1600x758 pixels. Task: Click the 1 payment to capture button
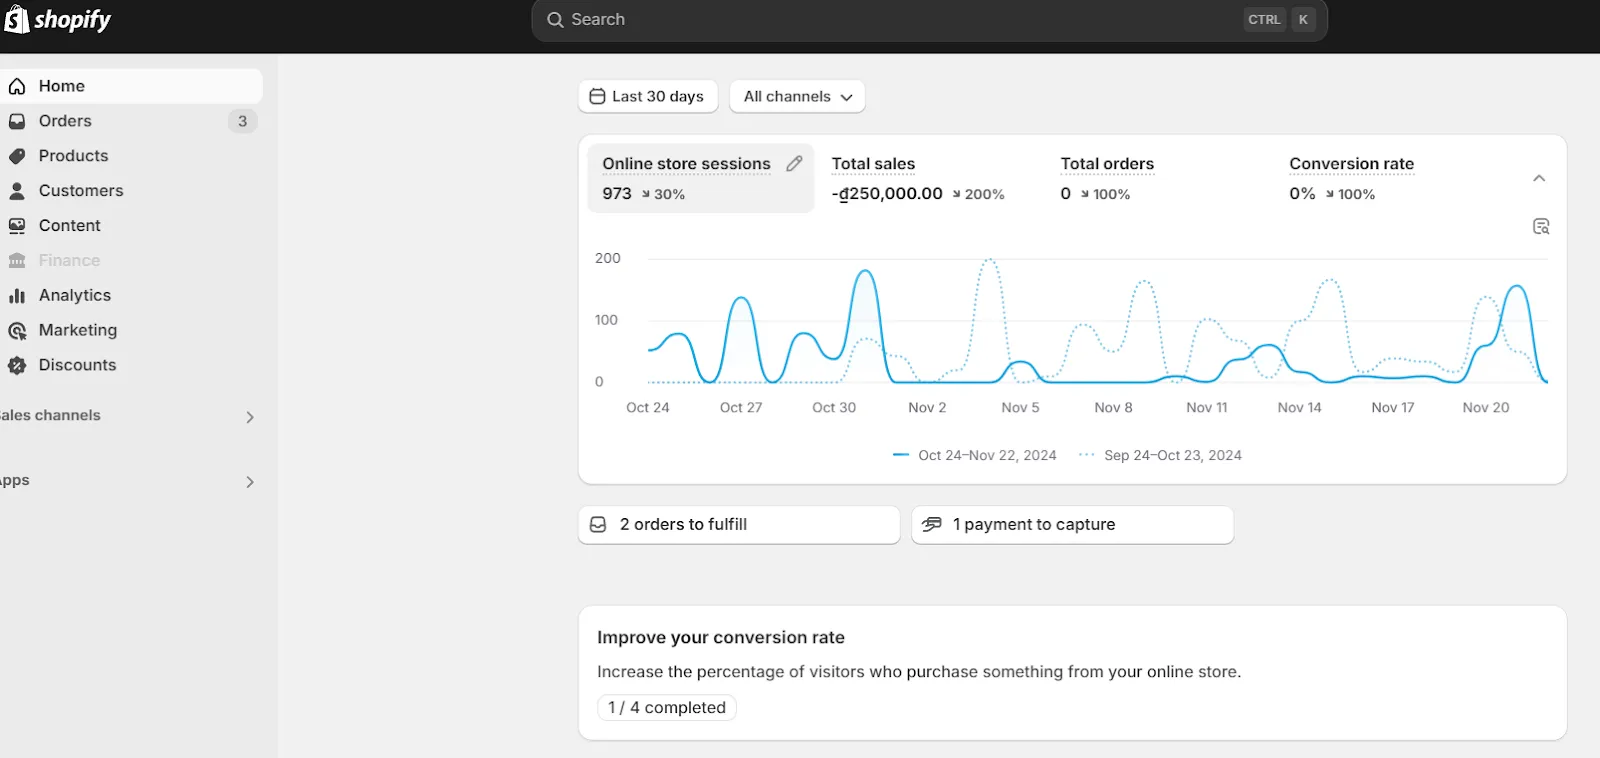pos(1072,525)
